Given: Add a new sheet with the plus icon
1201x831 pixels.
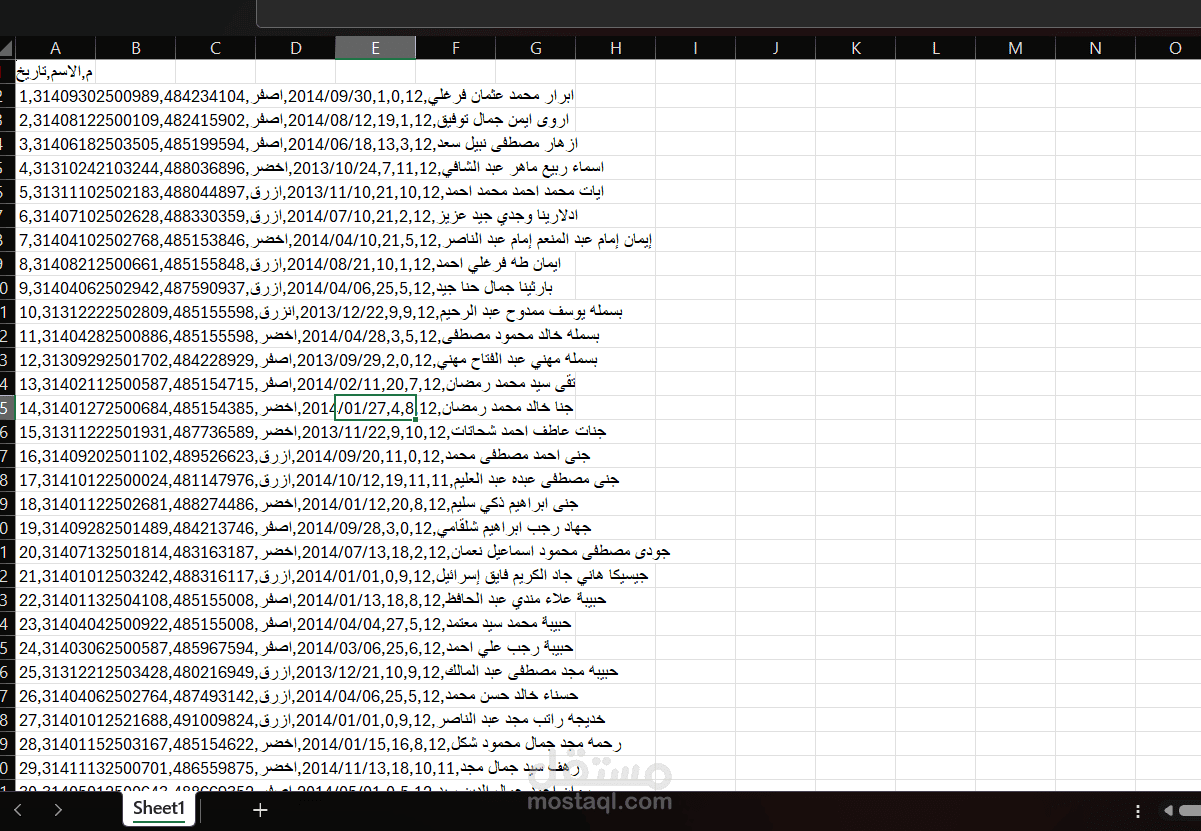Looking at the screenshot, I should point(260,810).
